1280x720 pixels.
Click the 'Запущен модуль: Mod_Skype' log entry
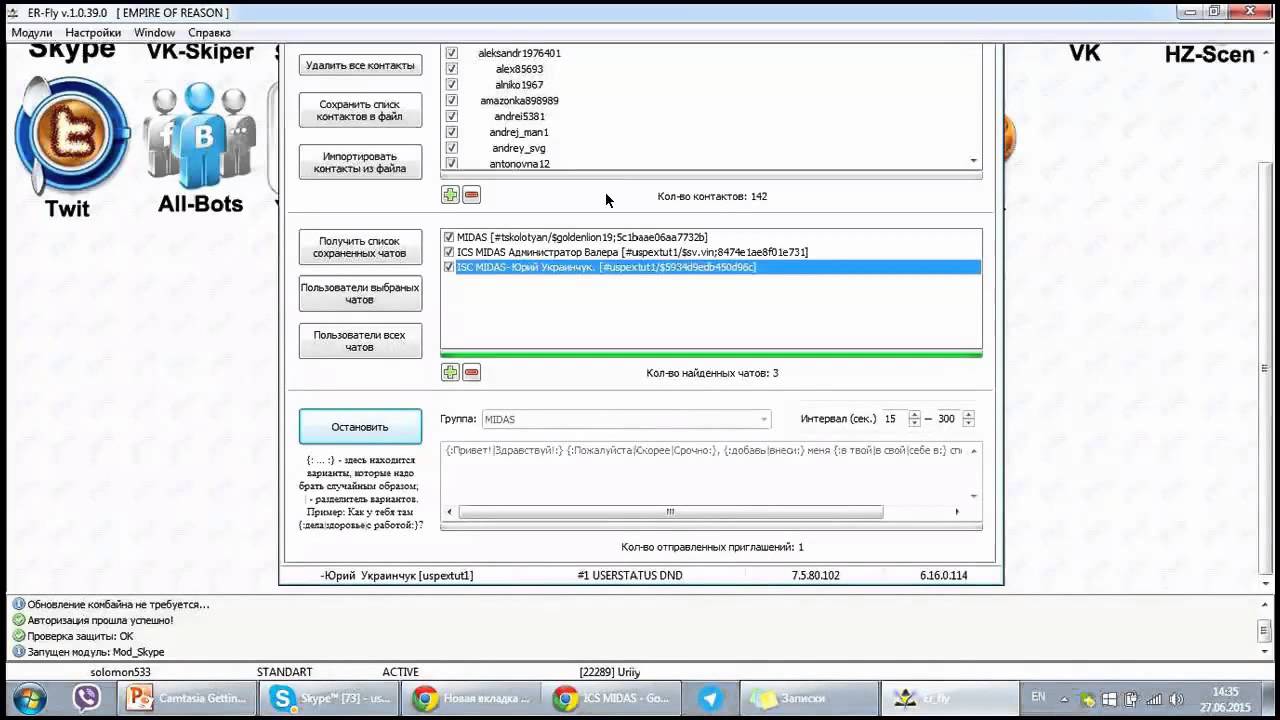(96, 652)
